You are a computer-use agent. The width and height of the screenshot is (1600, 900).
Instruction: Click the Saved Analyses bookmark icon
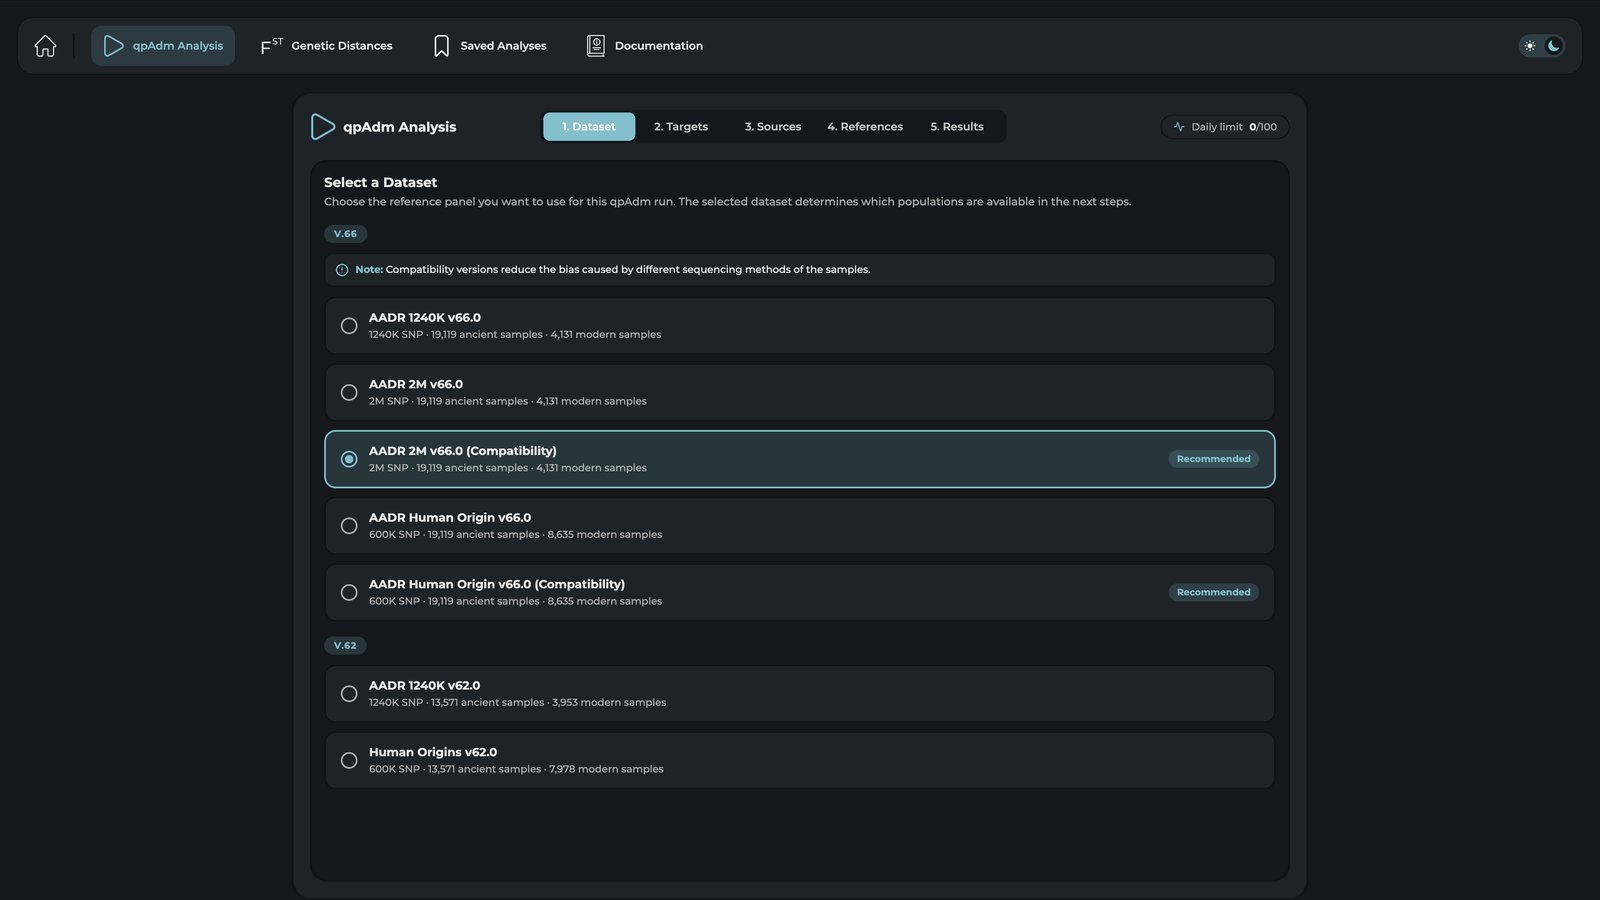441,46
